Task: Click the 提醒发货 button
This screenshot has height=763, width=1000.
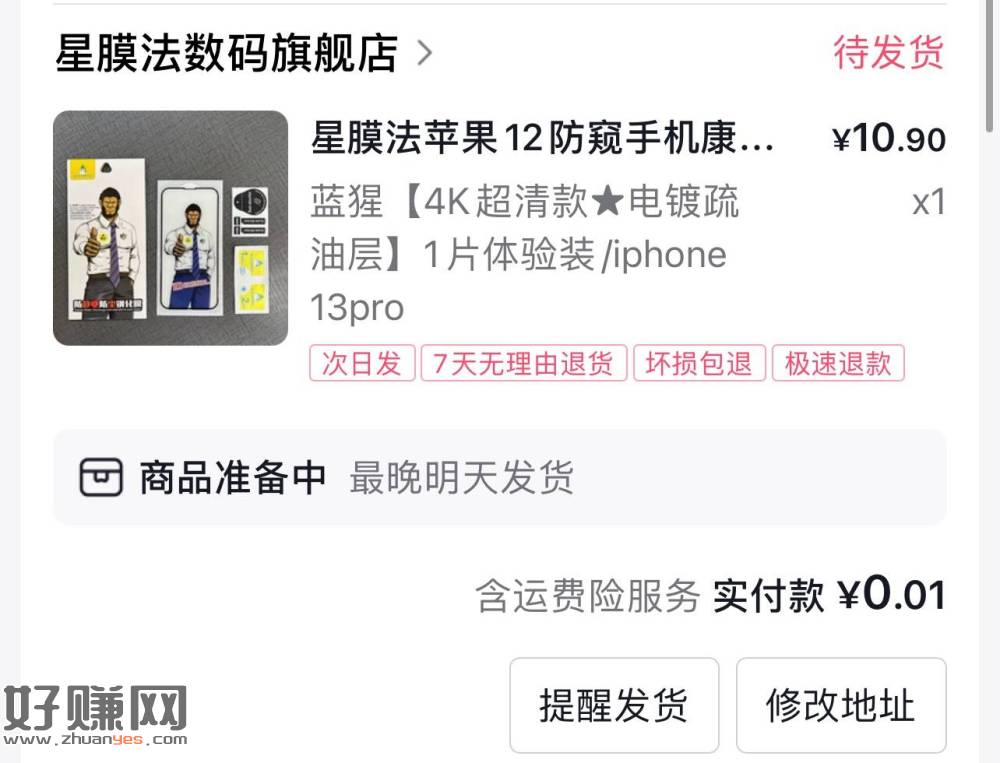Action: (614, 706)
